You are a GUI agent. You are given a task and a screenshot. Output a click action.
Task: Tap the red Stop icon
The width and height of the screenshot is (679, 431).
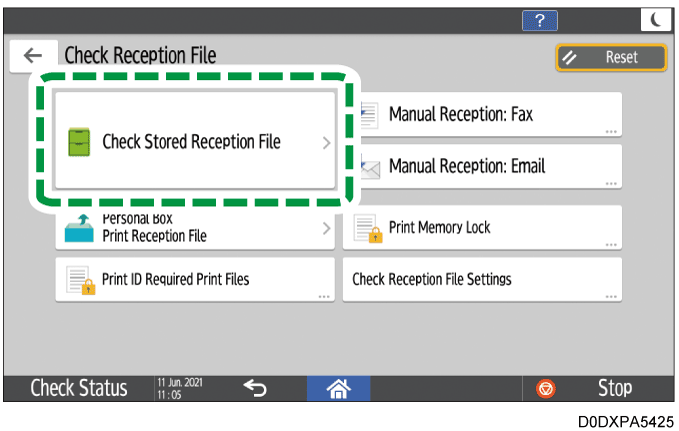547,388
